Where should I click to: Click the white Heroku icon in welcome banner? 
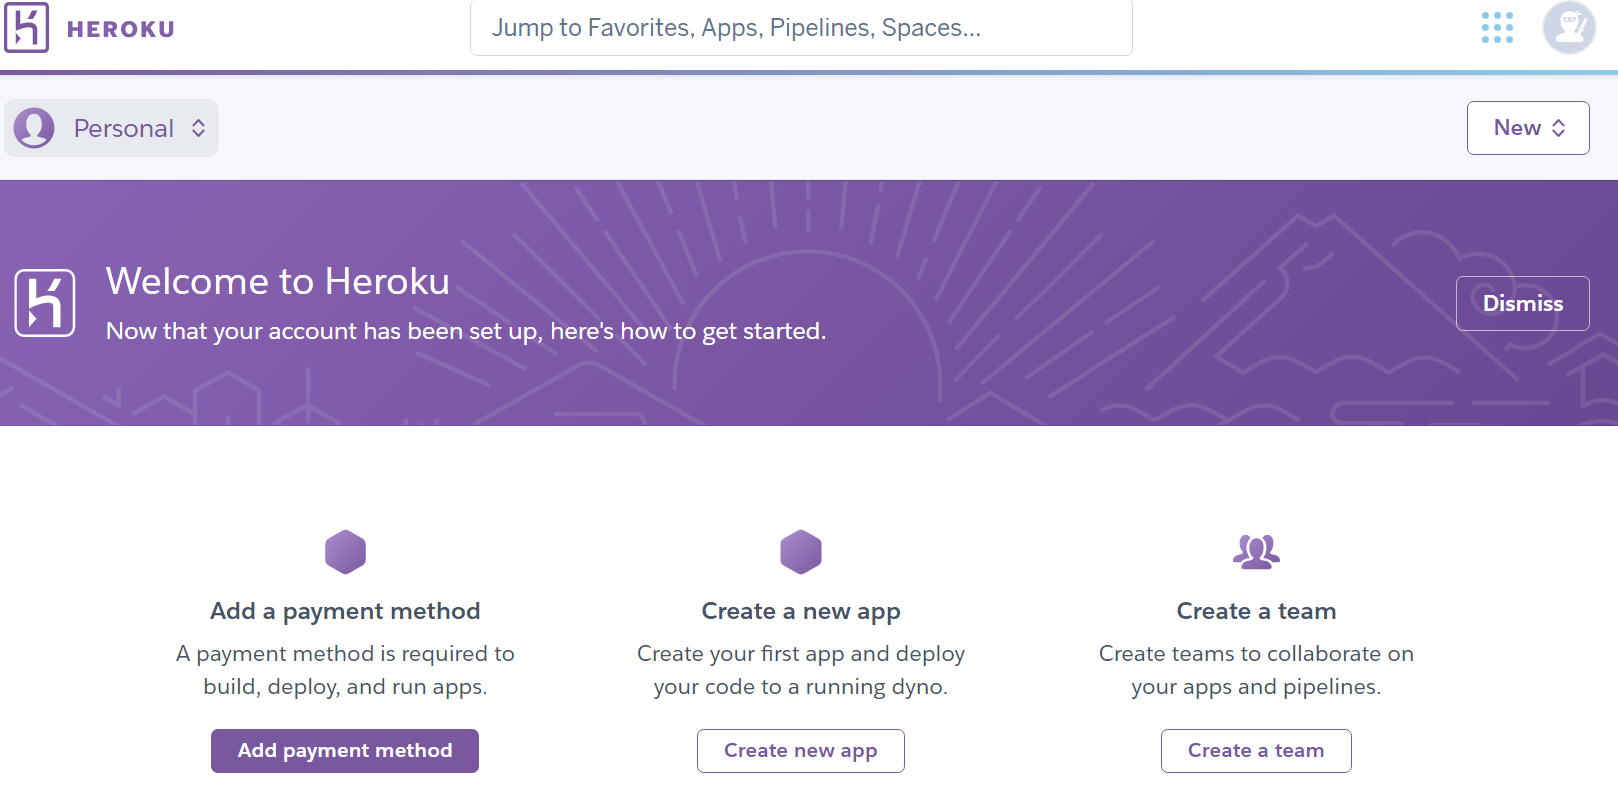pyautogui.click(x=45, y=303)
